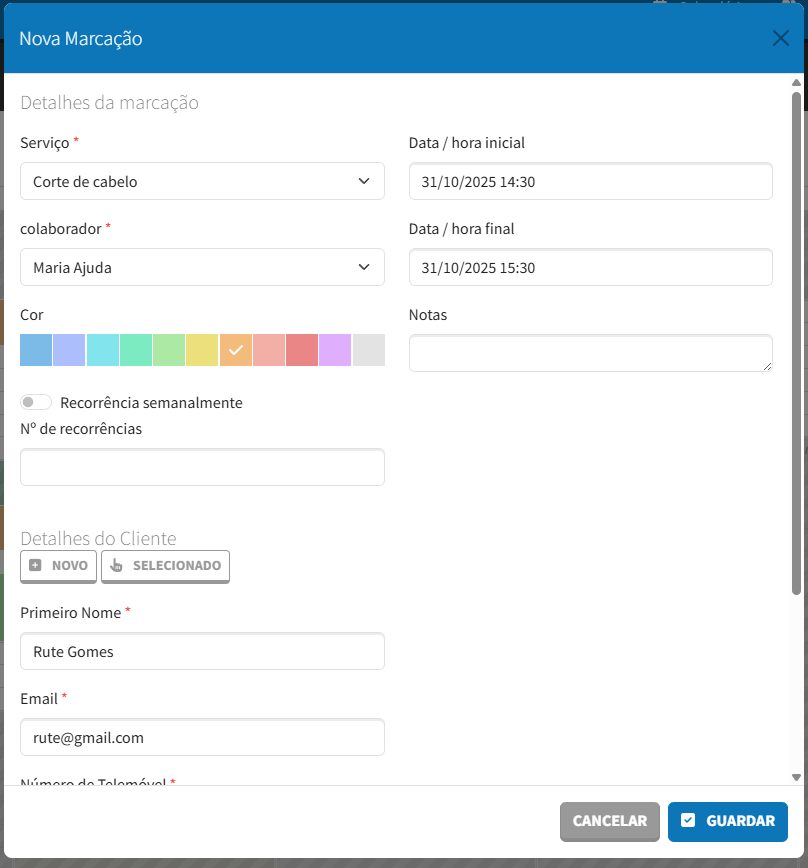Viewport: 808px width, 868px height.
Task: Click the scrollbar down arrow
Action: coord(796,777)
